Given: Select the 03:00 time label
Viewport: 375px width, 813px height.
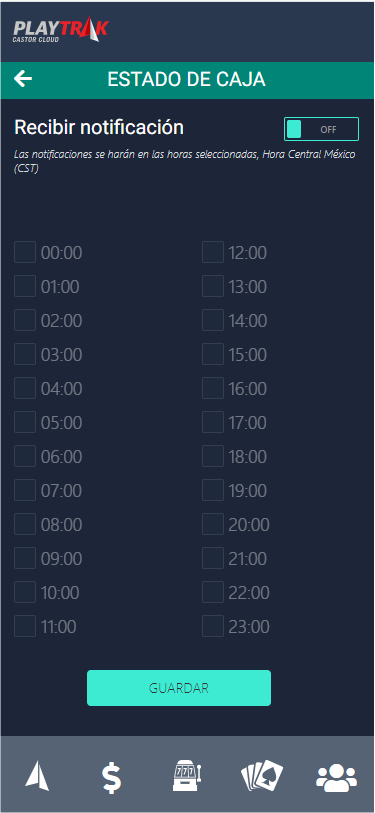Looking at the screenshot, I should 61,355.
